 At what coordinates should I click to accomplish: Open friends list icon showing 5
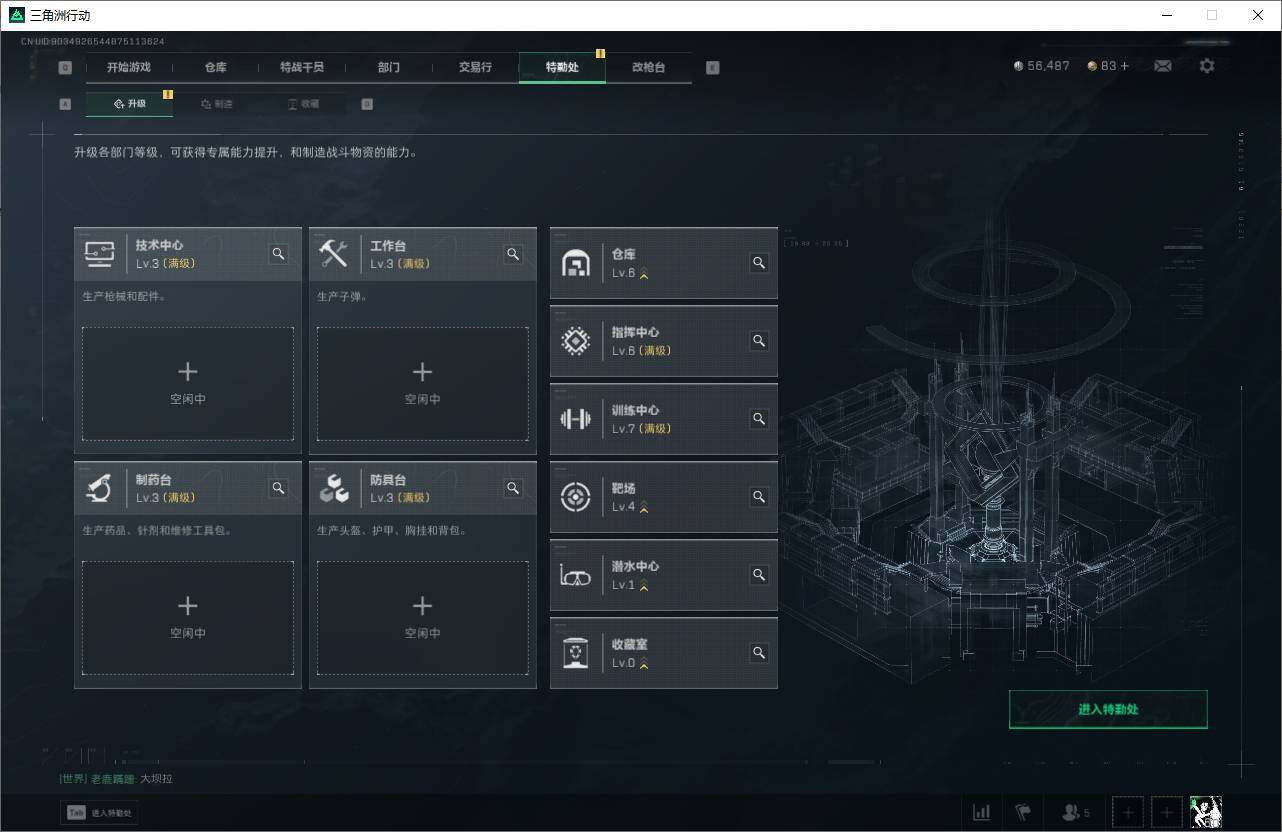1070,812
